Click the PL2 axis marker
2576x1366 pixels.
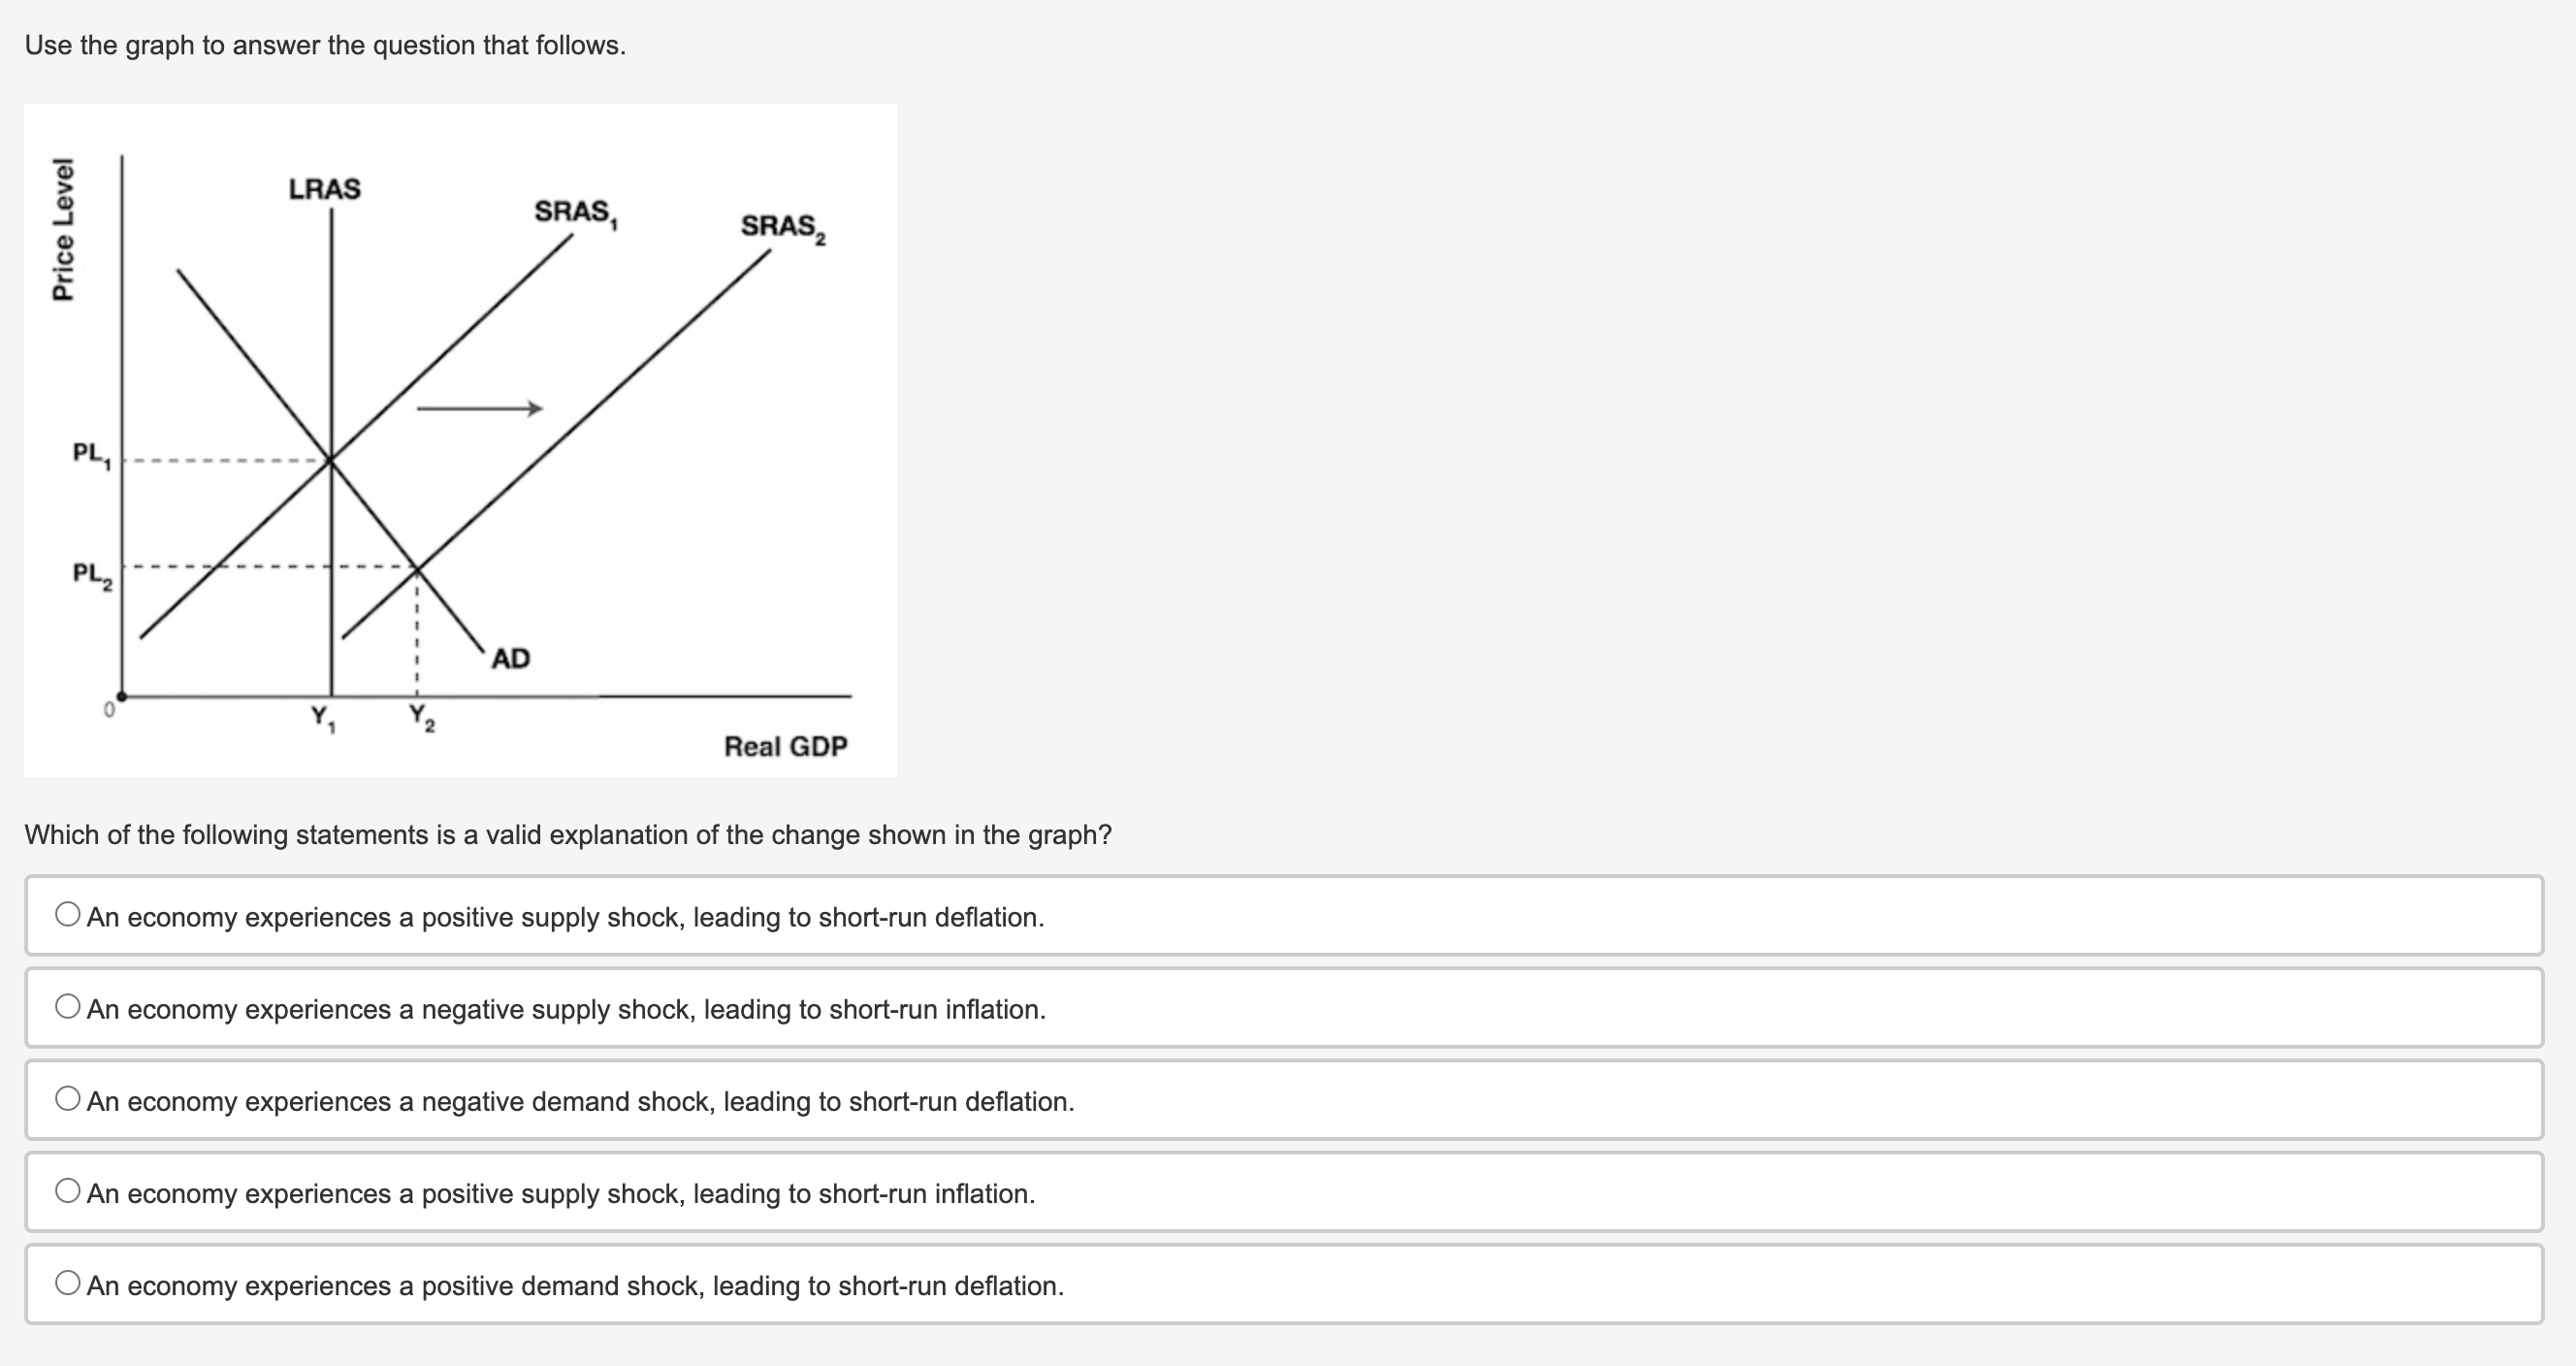(89, 571)
